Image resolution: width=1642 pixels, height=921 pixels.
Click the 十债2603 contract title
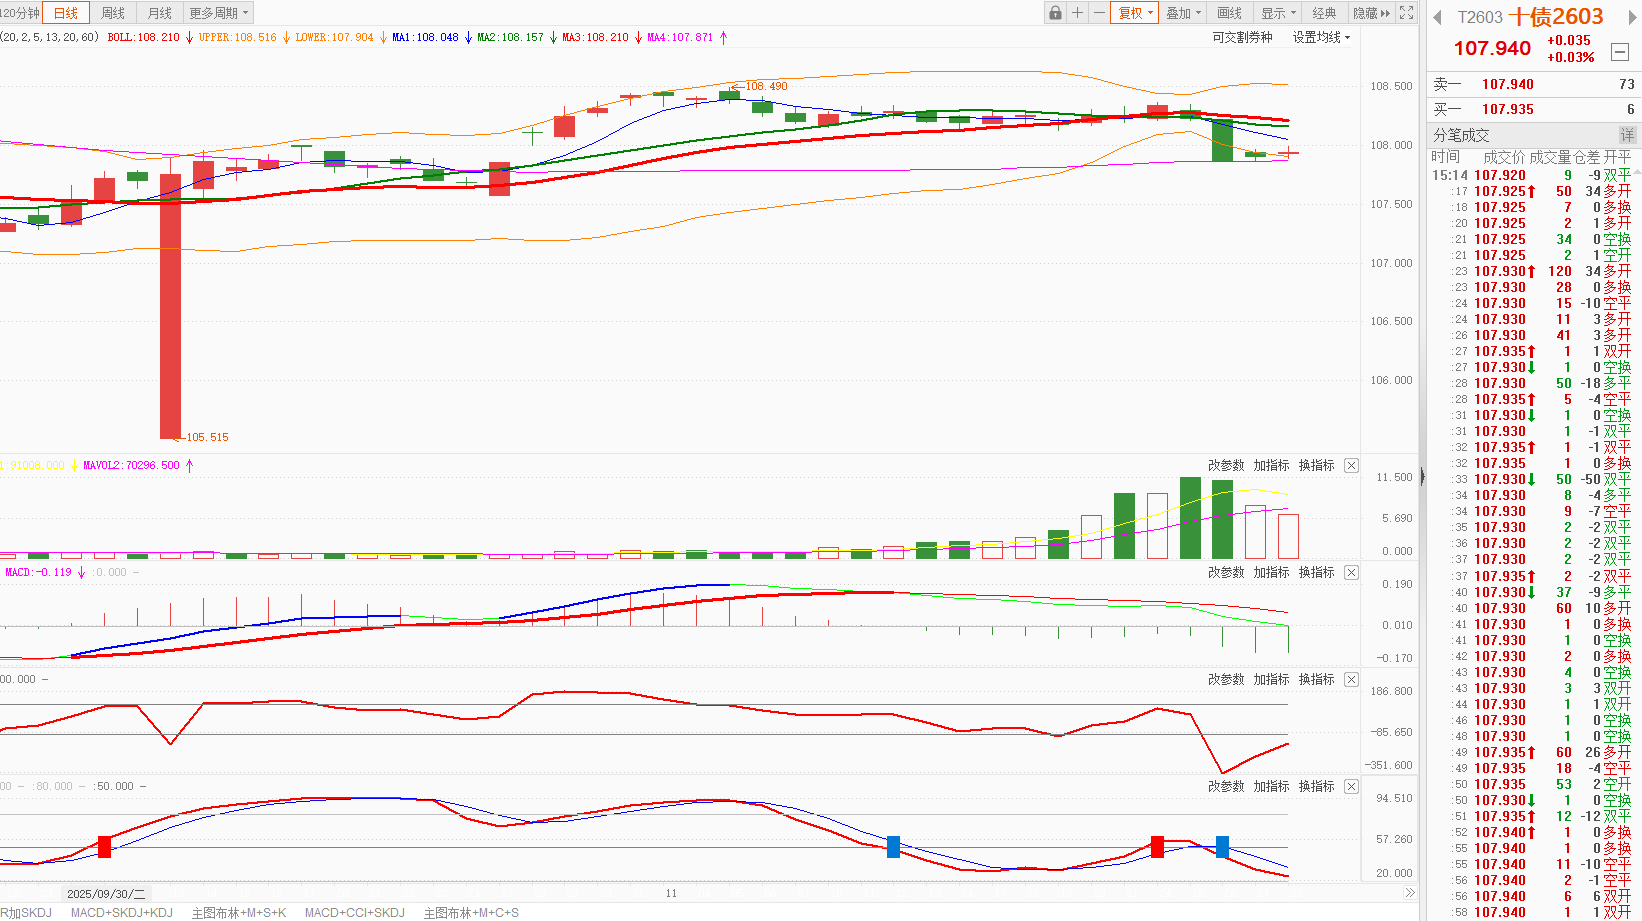(x=1555, y=16)
